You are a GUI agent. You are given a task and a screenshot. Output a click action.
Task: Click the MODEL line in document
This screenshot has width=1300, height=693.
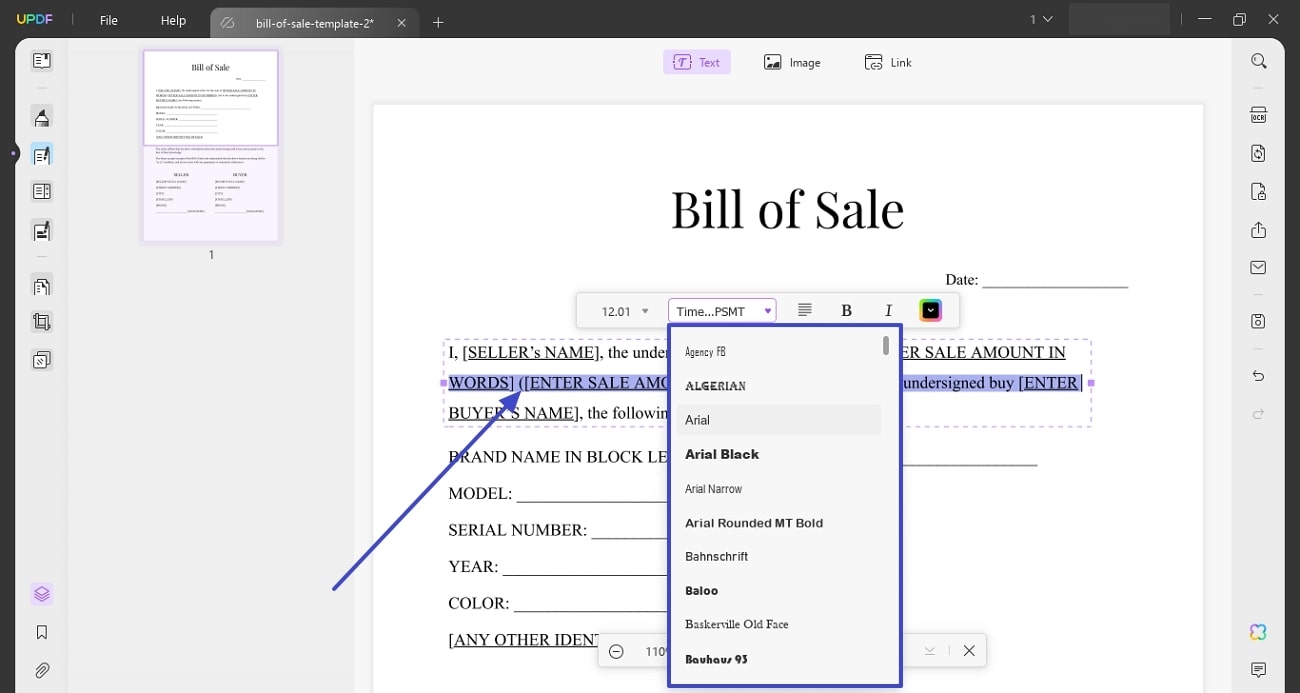[557, 494]
